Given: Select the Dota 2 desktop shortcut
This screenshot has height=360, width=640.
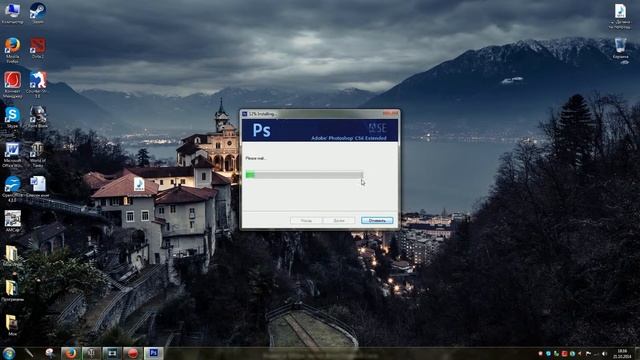Looking at the screenshot, I should [x=38, y=48].
